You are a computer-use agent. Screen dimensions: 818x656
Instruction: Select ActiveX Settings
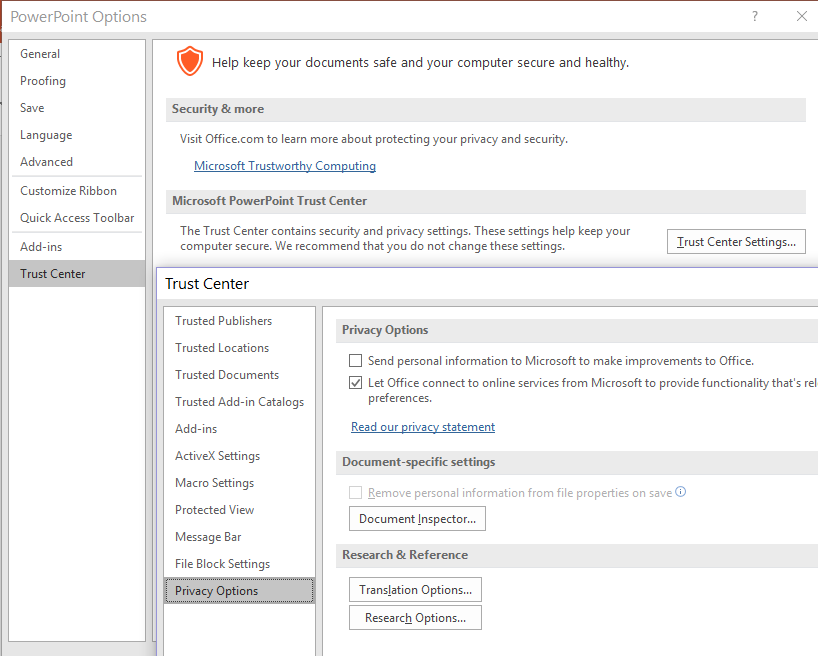click(x=239, y=456)
